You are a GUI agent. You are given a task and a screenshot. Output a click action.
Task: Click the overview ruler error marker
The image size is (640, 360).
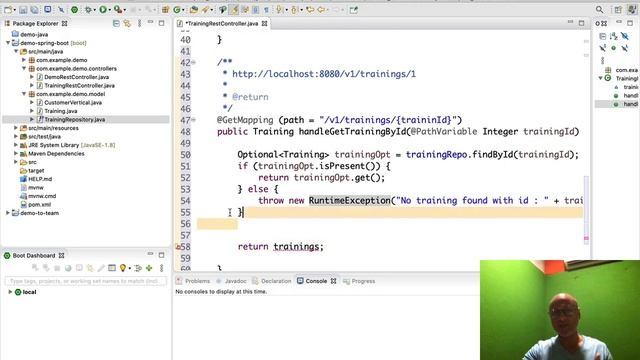click(x=586, y=238)
